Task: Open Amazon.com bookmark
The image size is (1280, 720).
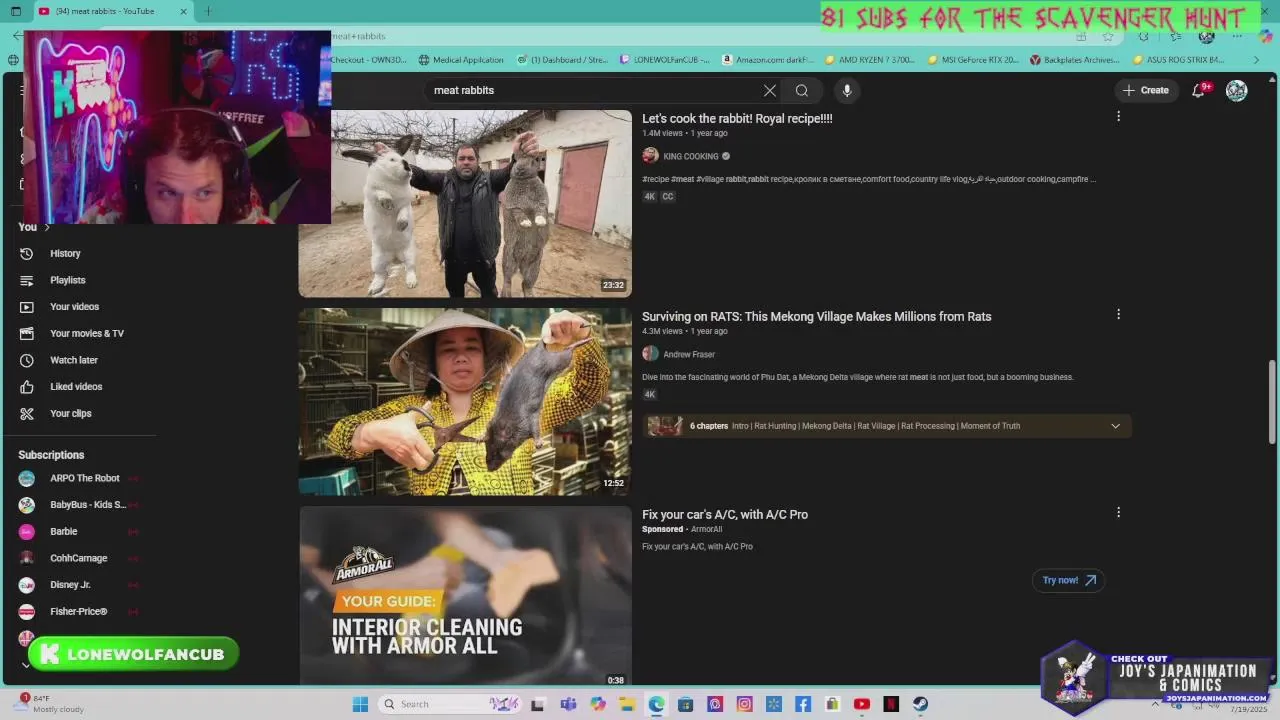Action: click(768, 60)
